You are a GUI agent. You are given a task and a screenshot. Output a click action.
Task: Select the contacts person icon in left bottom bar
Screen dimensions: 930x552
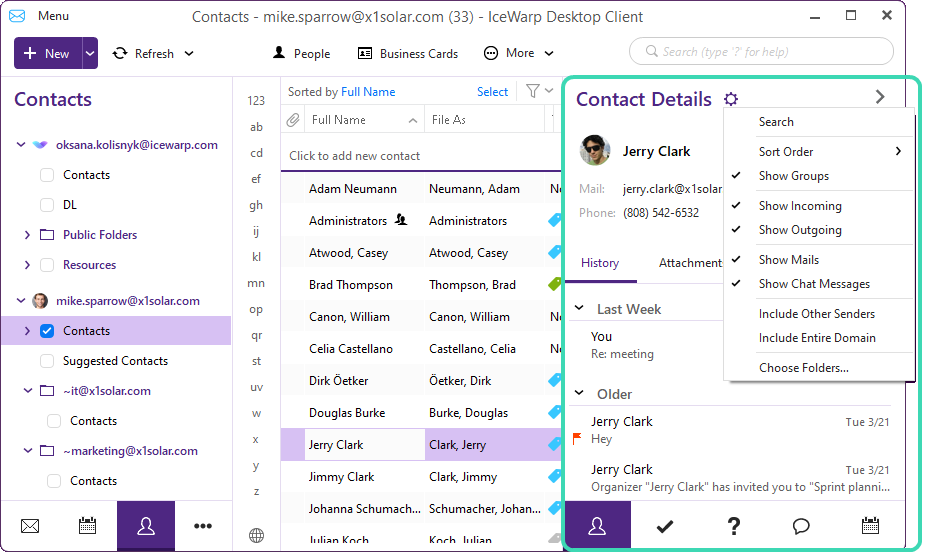click(x=146, y=526)
